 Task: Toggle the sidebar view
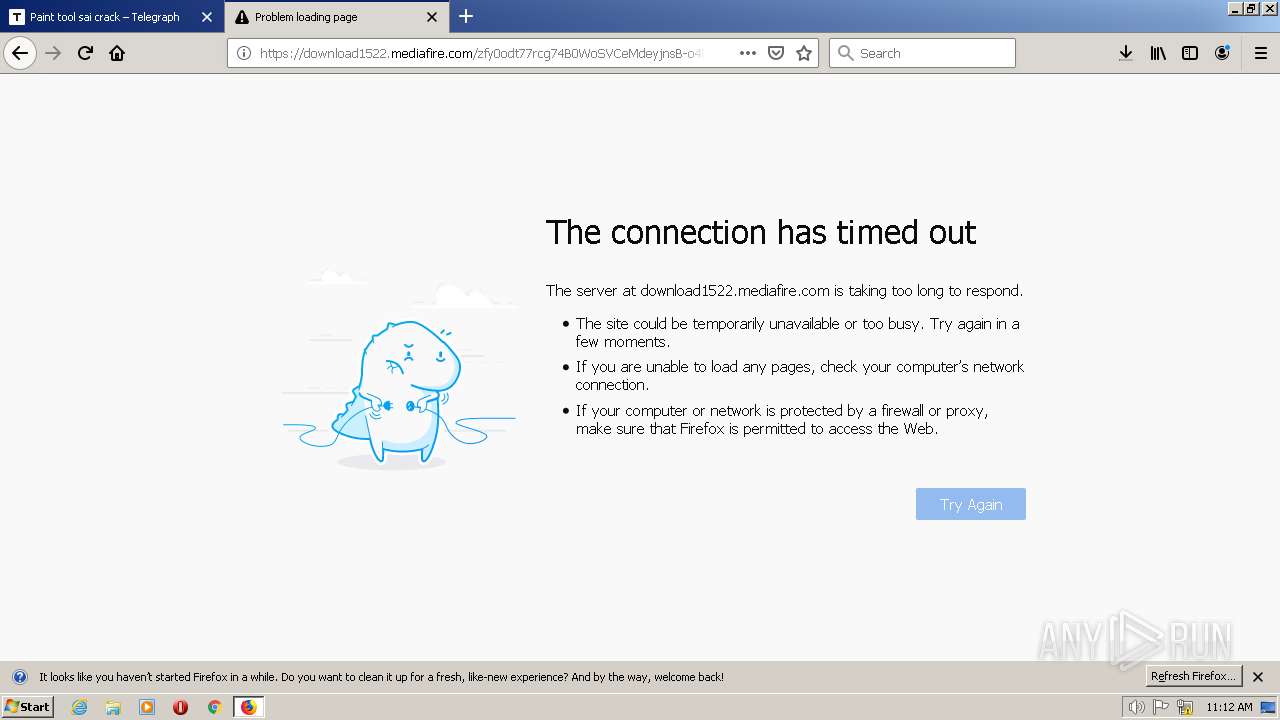(1190, 53)
